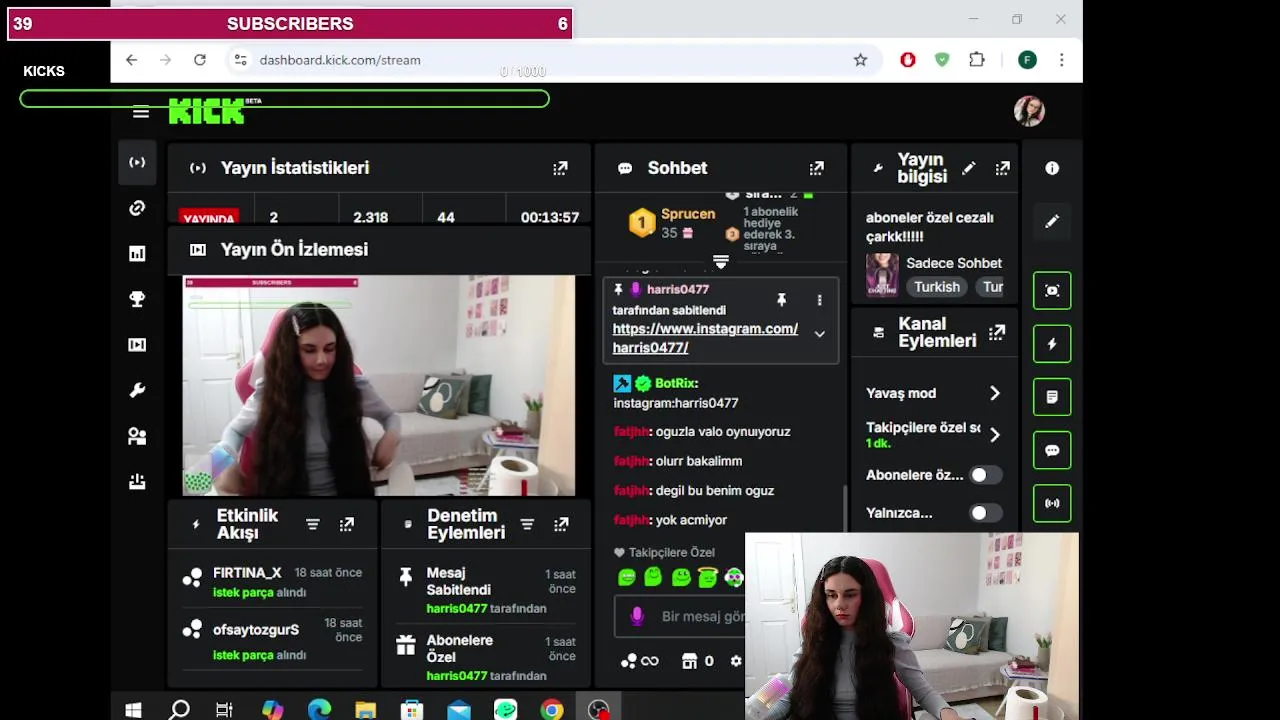Edit Yayın bilgisi with the pencil icon
Viewport: 1280px width, 720px height.
968,169
